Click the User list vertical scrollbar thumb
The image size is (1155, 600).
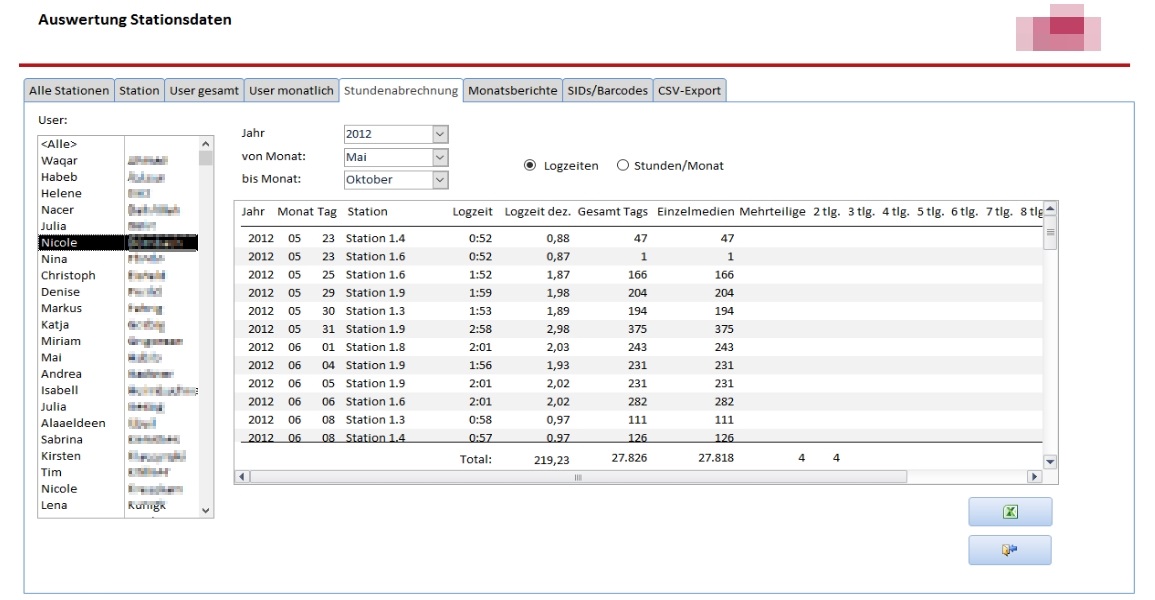(x=206, y=158)
